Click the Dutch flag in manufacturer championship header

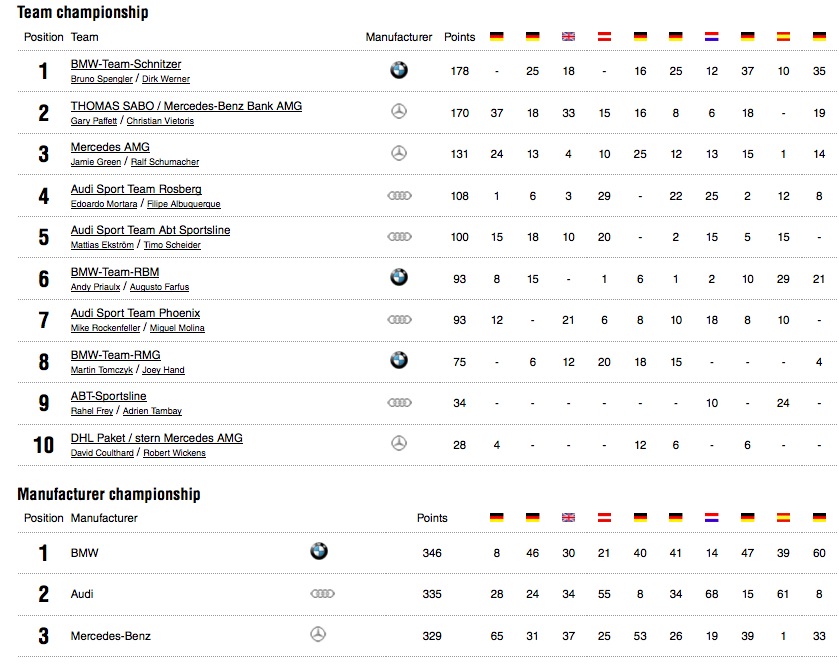(712, 517)
